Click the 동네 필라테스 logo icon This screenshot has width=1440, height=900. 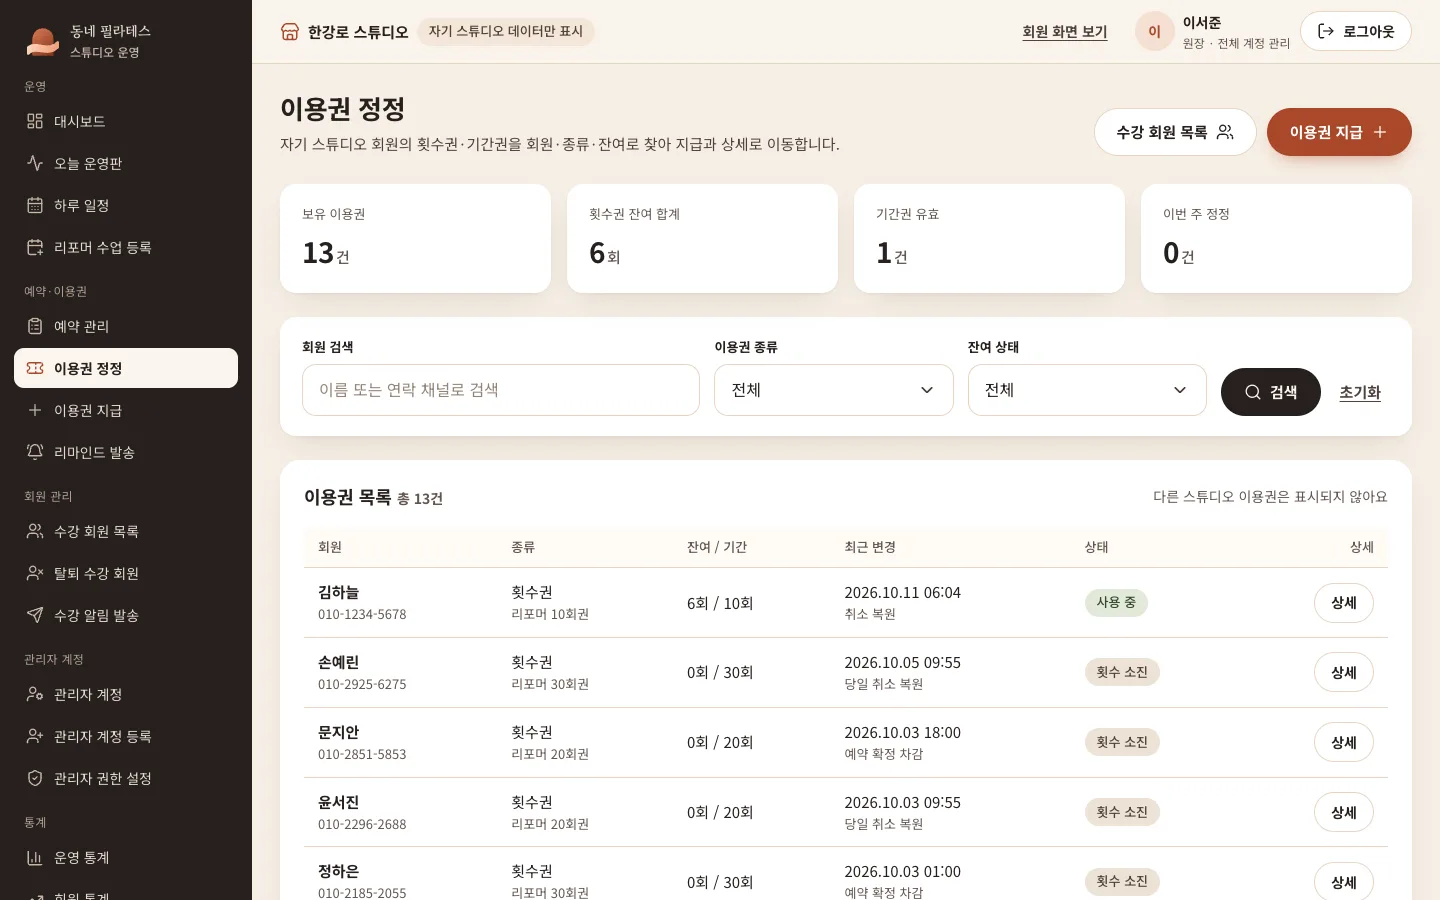(x=42, y=41)
